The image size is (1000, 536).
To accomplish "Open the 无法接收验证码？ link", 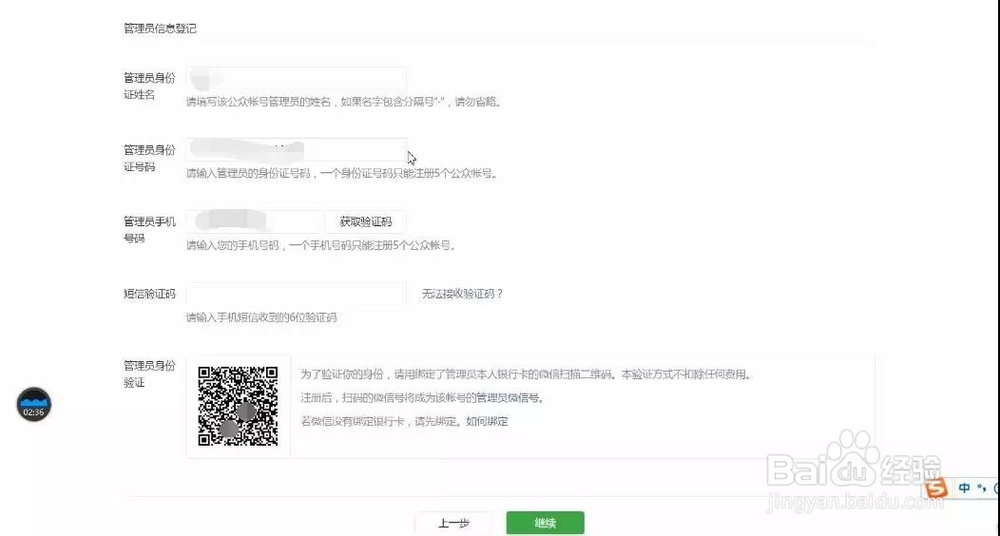I will [x=462, y=294].
